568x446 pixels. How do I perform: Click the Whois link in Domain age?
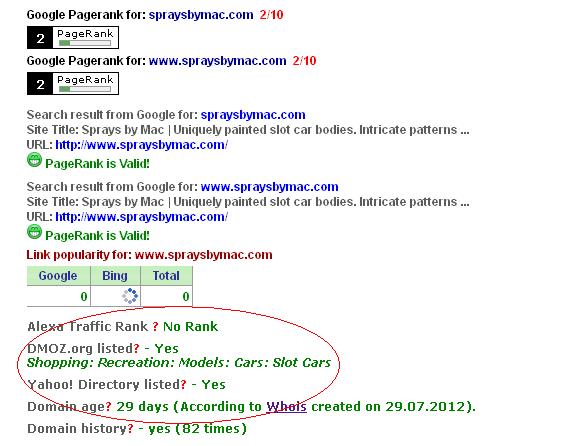(x=287, y=407)
